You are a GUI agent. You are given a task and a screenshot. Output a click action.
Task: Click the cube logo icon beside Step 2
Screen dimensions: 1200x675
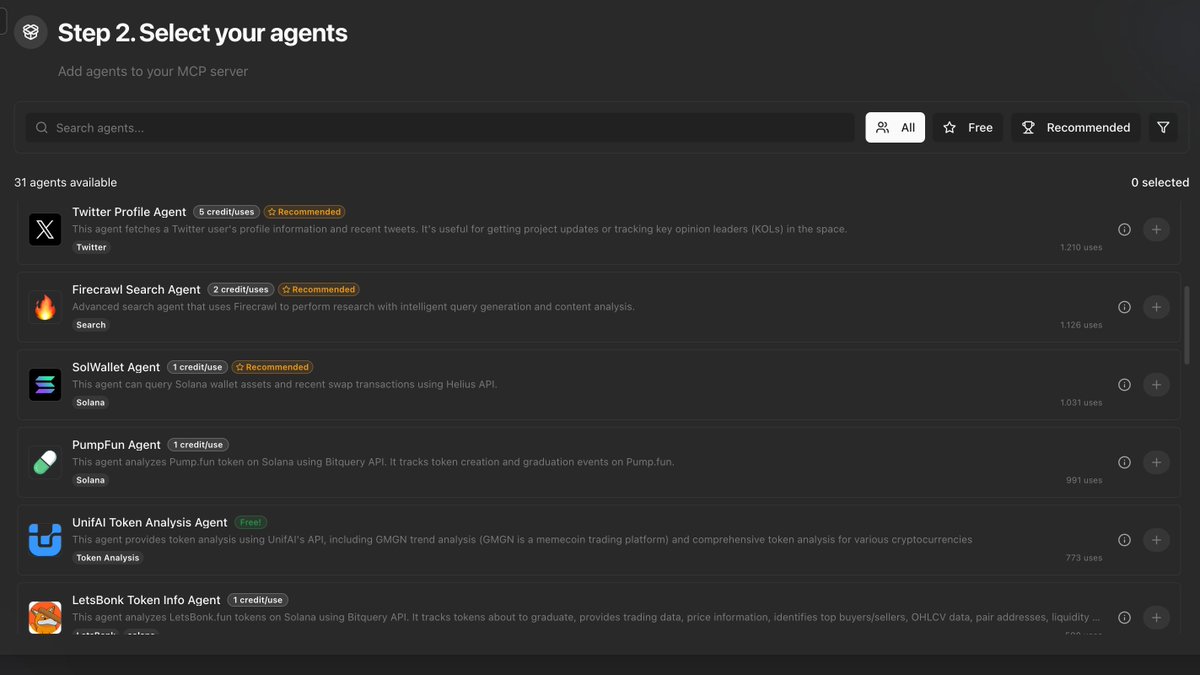tap(31, 32)
